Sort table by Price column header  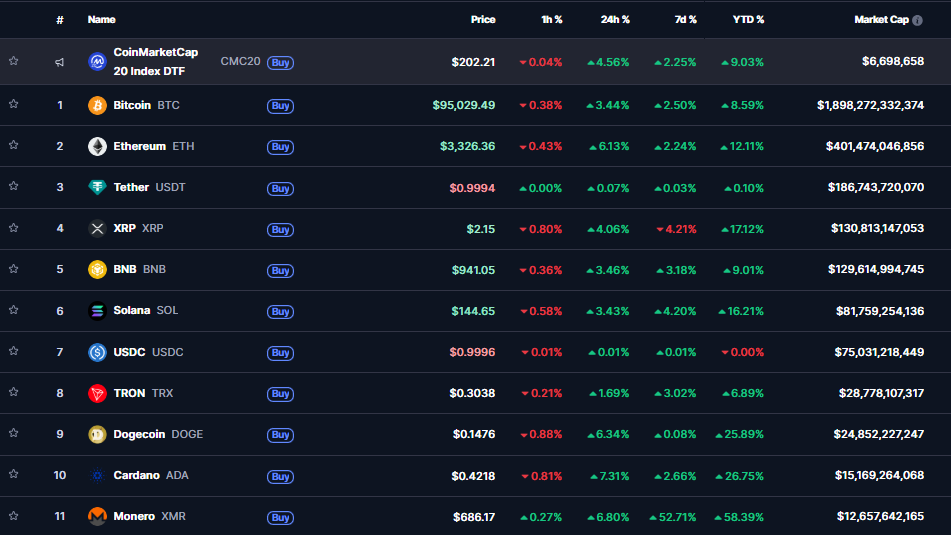(483, 19)
